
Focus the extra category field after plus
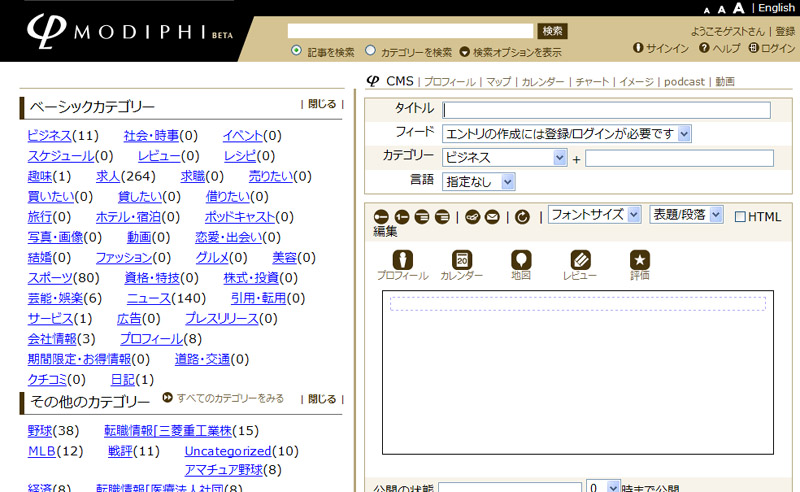pyautogui.click(x=680, y=158)
